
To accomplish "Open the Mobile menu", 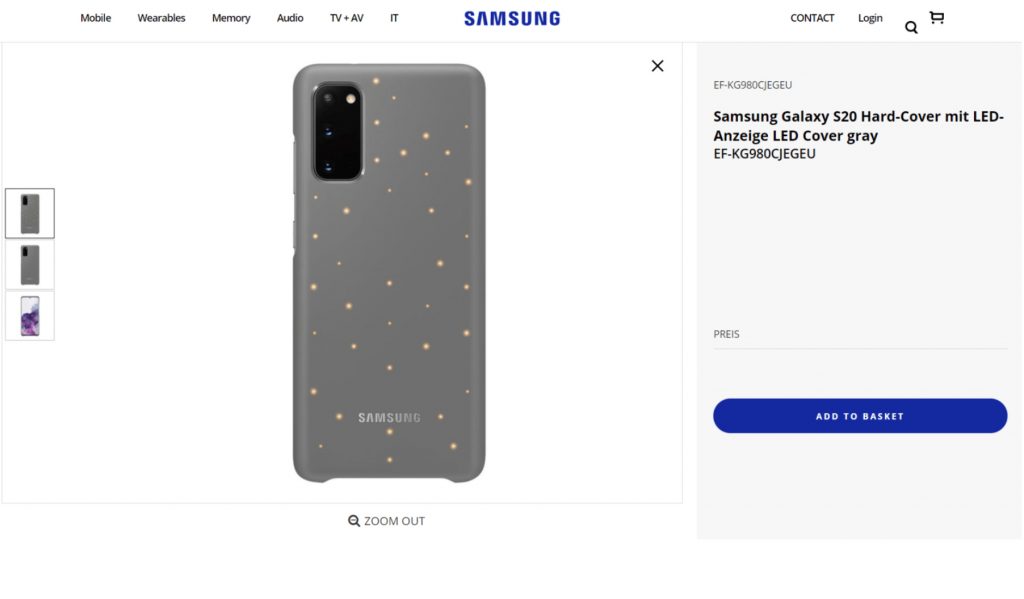I will tap(96, 18).
